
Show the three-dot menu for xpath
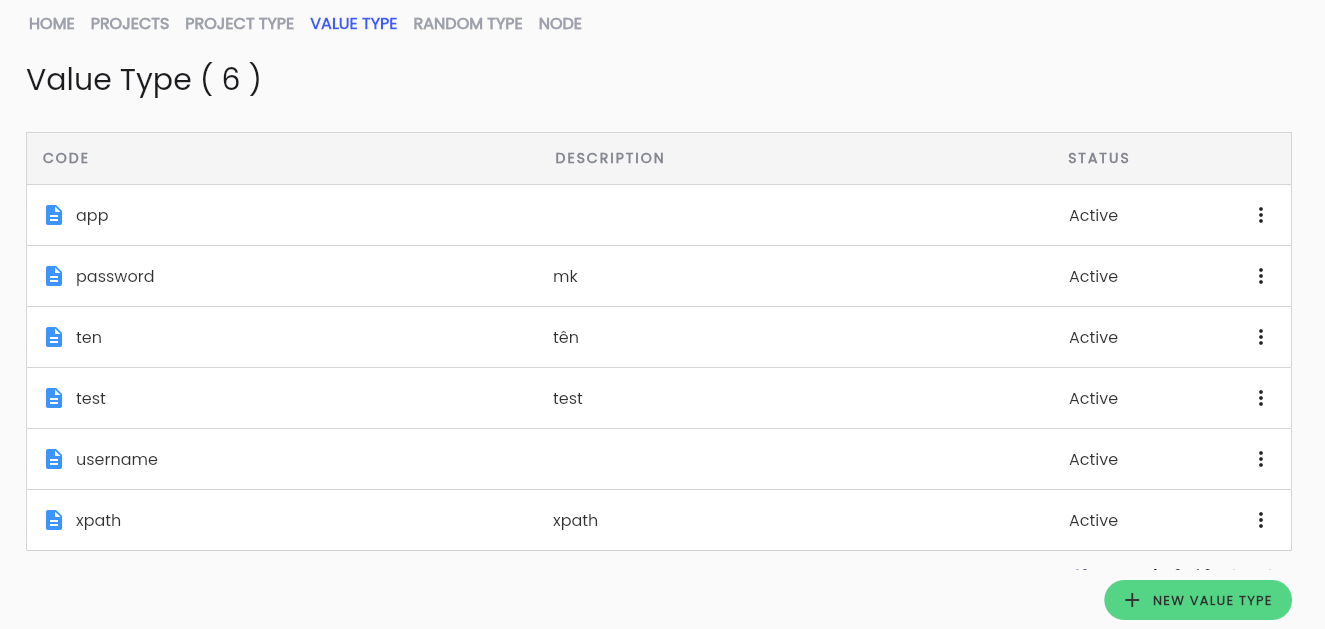(x=1261, y=520)
